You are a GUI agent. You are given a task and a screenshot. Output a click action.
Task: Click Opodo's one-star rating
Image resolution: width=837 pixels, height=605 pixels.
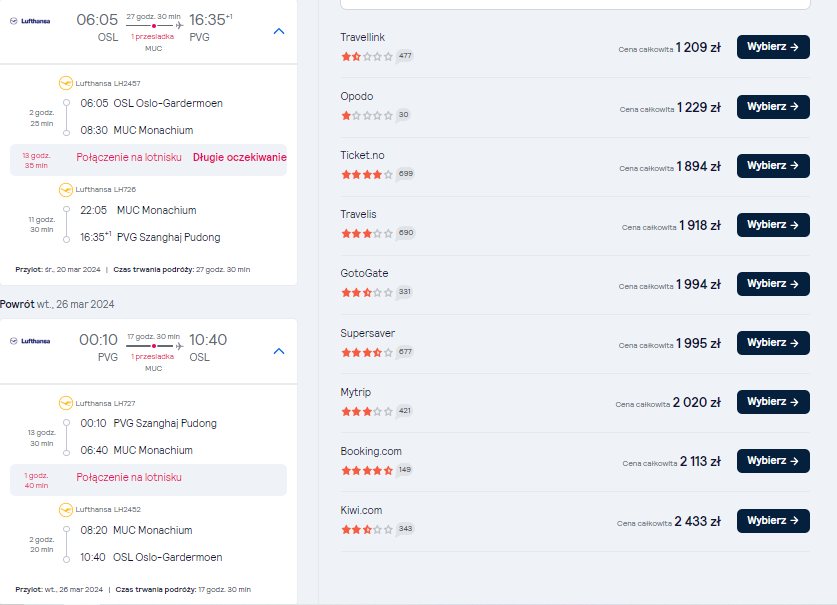367,115
